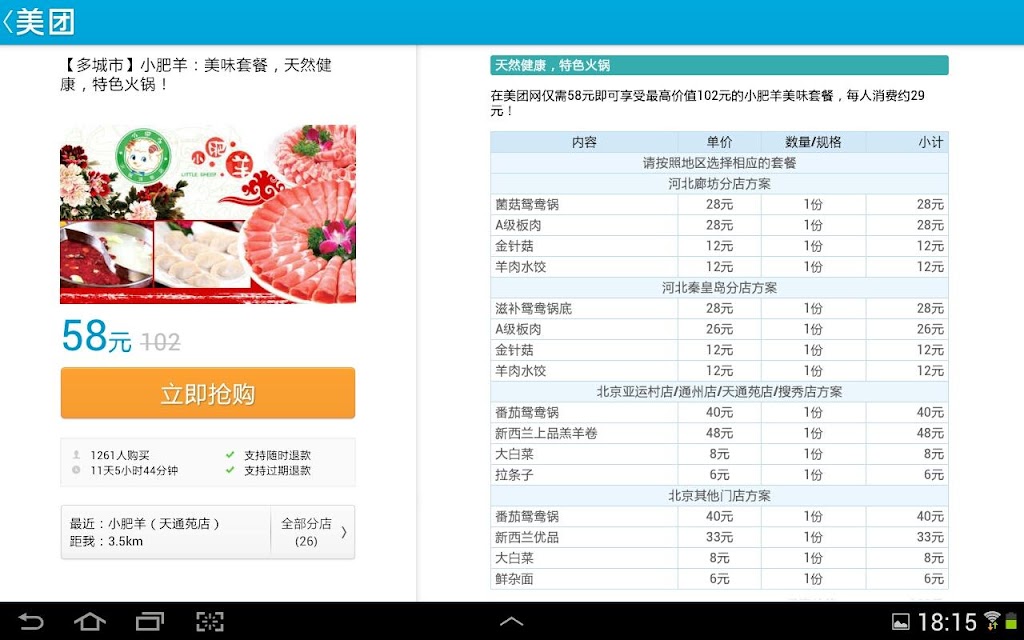1024x640 pixels.
Task: Tap the 支持随时退款 label
Action: (278, 455)
